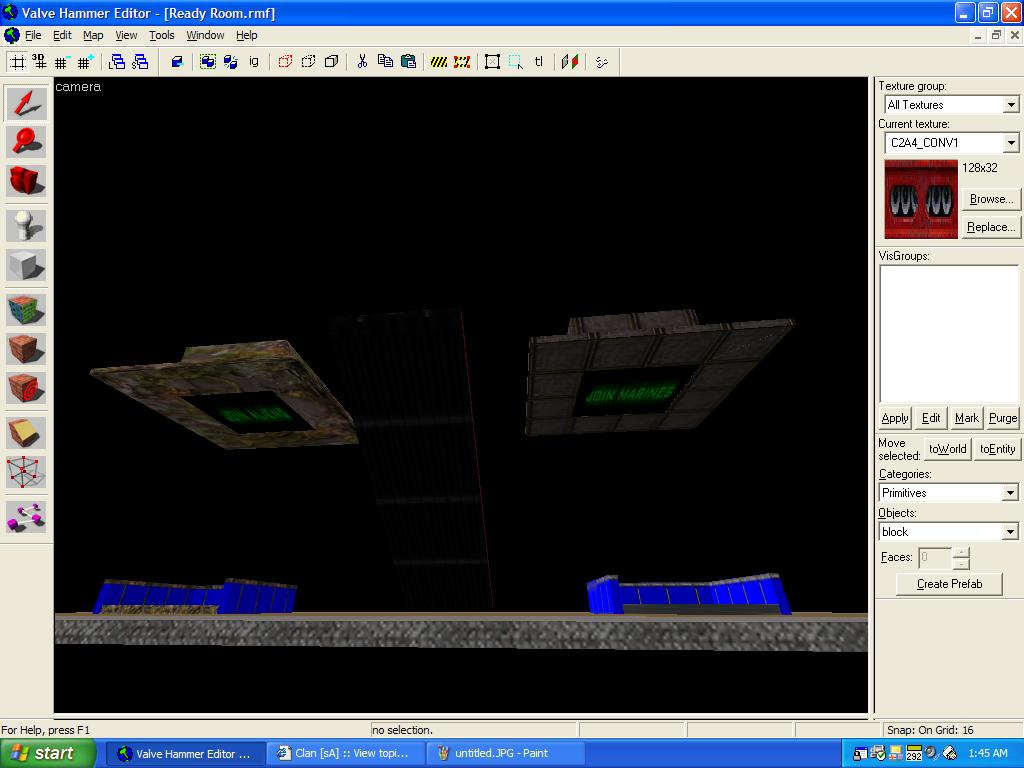Click Hide unselected objects icon
This screenshot has height=768, width=1024.
308,62
